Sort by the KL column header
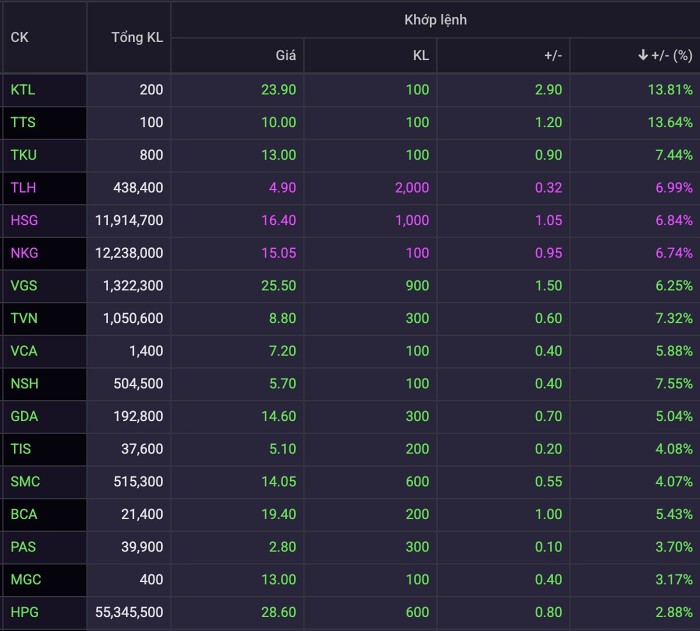The width and height of the screenshot is (700, 631). (x=420, y=55)
